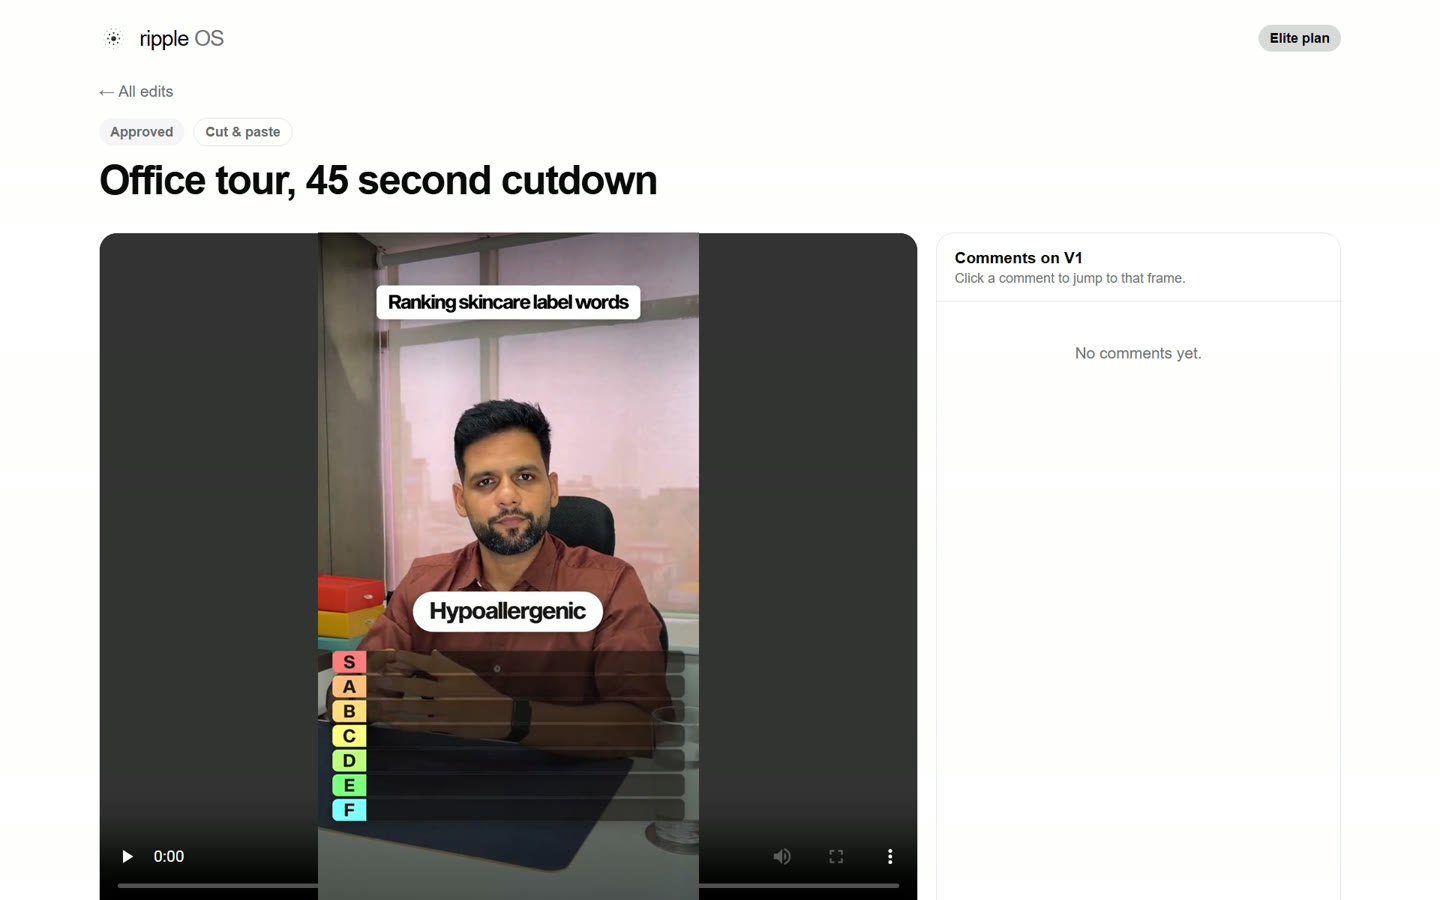Click the Elite plan badge
The image size is (1440, 900).
coord(1299,38)
